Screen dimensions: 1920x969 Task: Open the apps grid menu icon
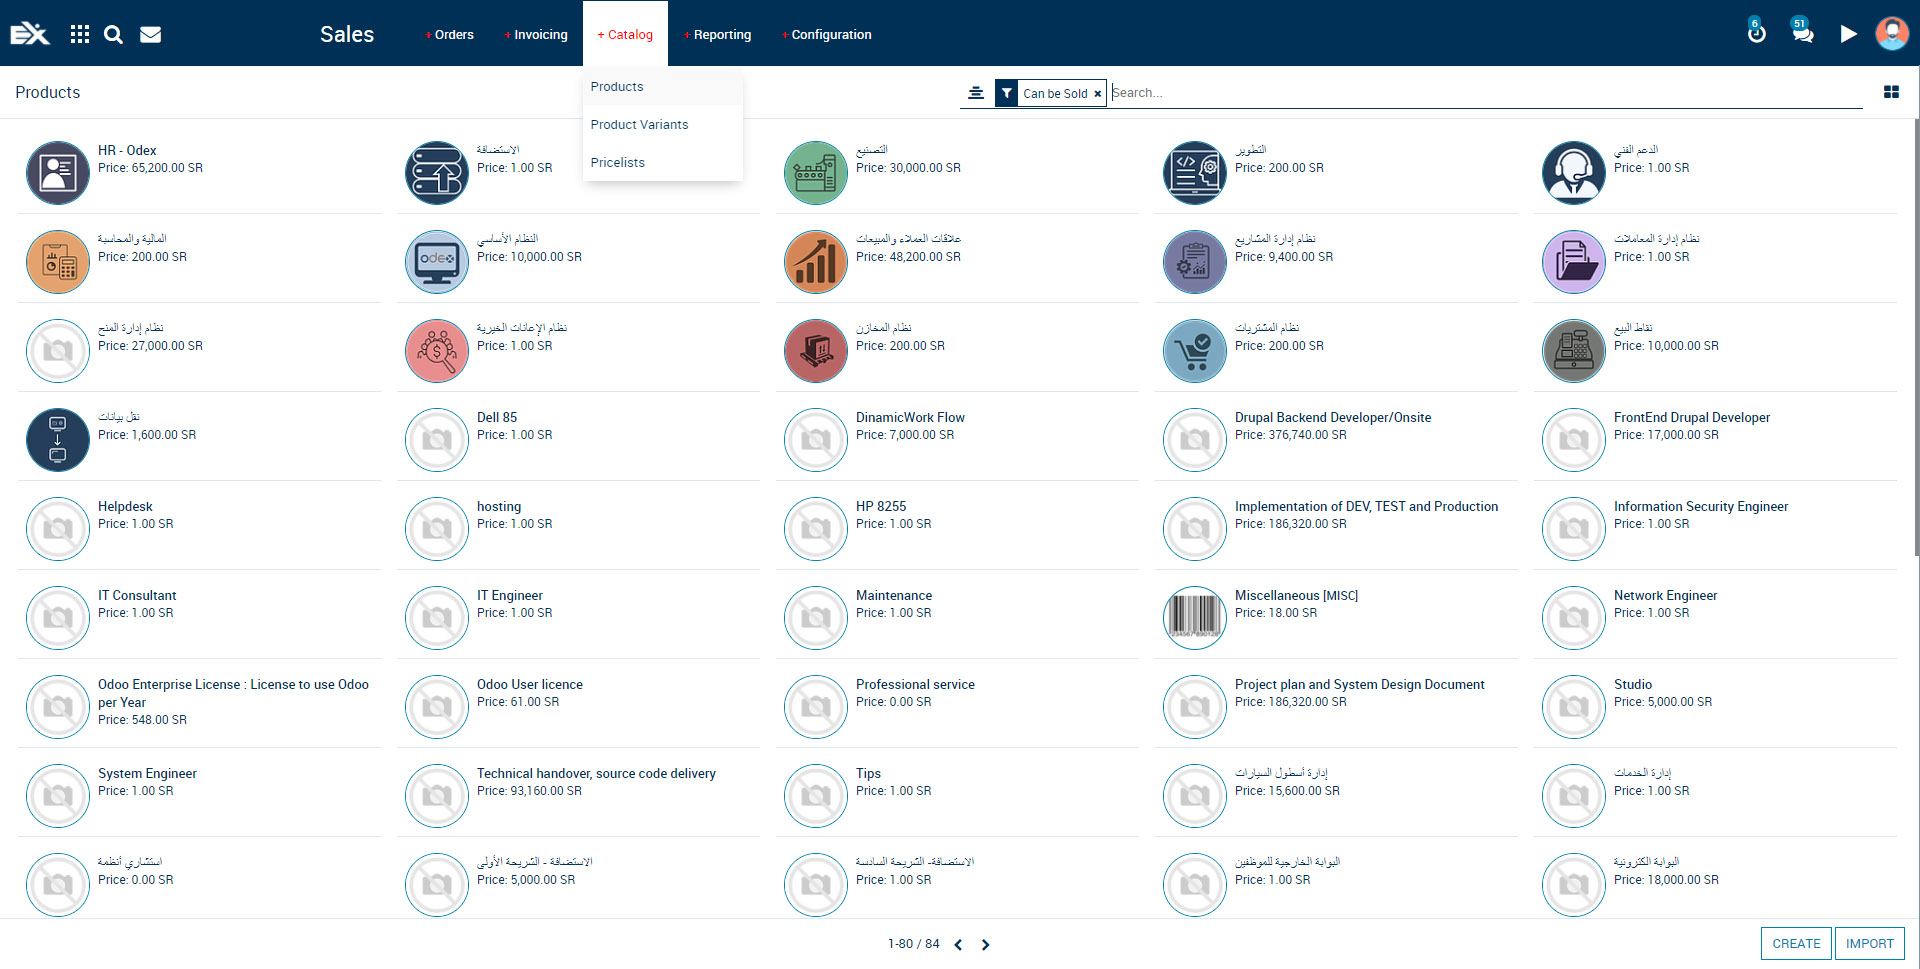pos(80,34)
